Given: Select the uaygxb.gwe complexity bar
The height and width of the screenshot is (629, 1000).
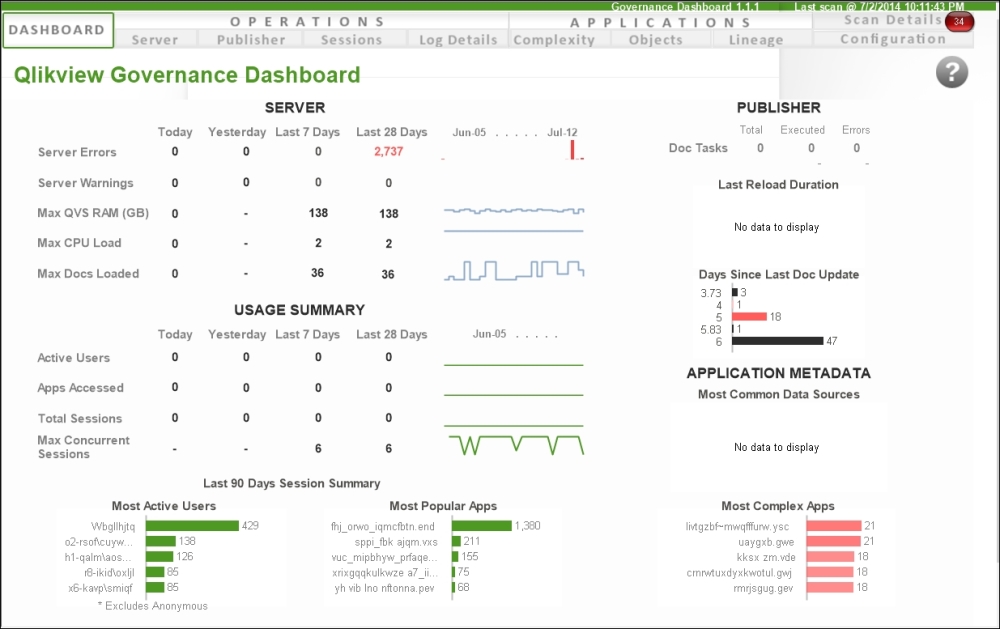Looking at the screenshot, I should [834, 541].
